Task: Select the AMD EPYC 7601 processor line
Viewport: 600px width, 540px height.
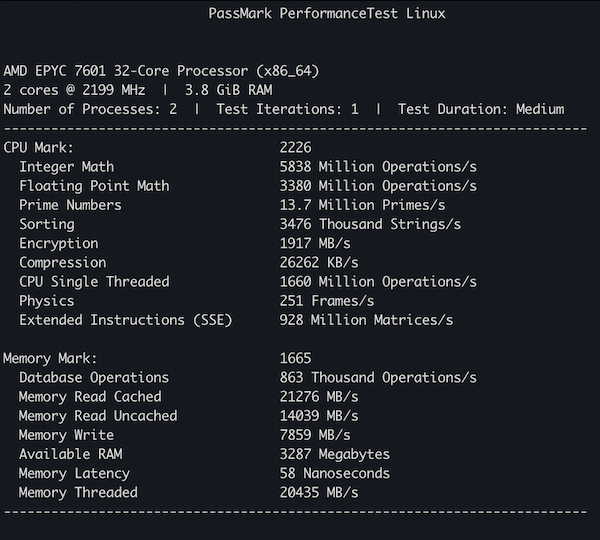Action: (161, 71)
